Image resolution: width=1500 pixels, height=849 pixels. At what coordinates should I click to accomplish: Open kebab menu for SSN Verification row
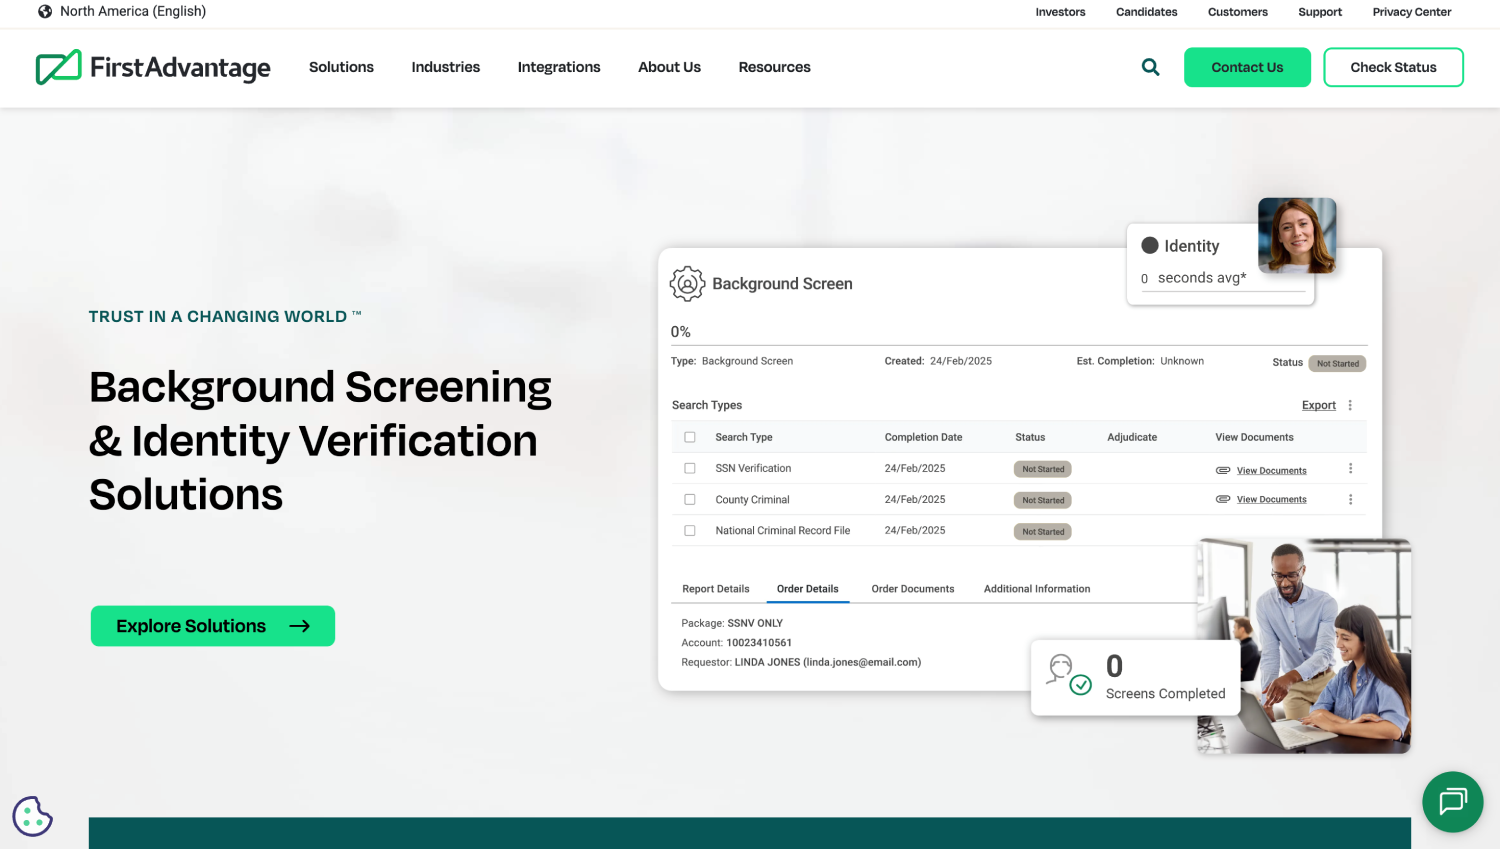click(1350, 468)
